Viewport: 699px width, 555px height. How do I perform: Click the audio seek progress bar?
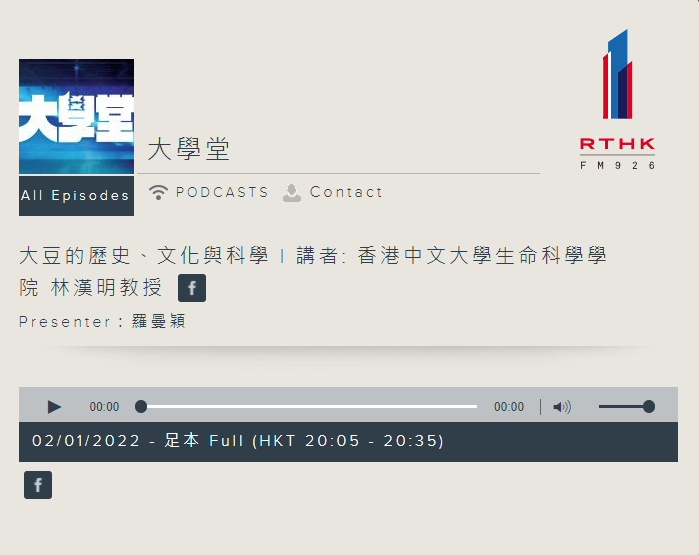click(x=310, y=407)
